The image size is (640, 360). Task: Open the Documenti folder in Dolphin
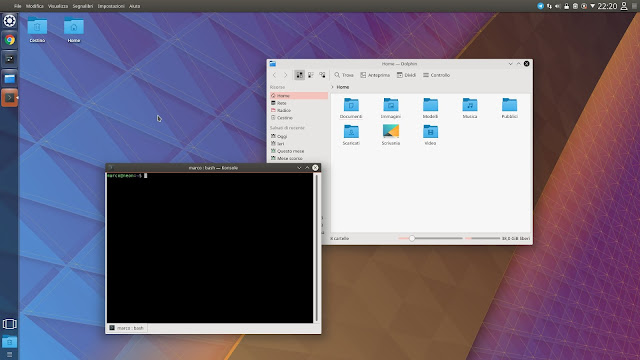point(351,108)
